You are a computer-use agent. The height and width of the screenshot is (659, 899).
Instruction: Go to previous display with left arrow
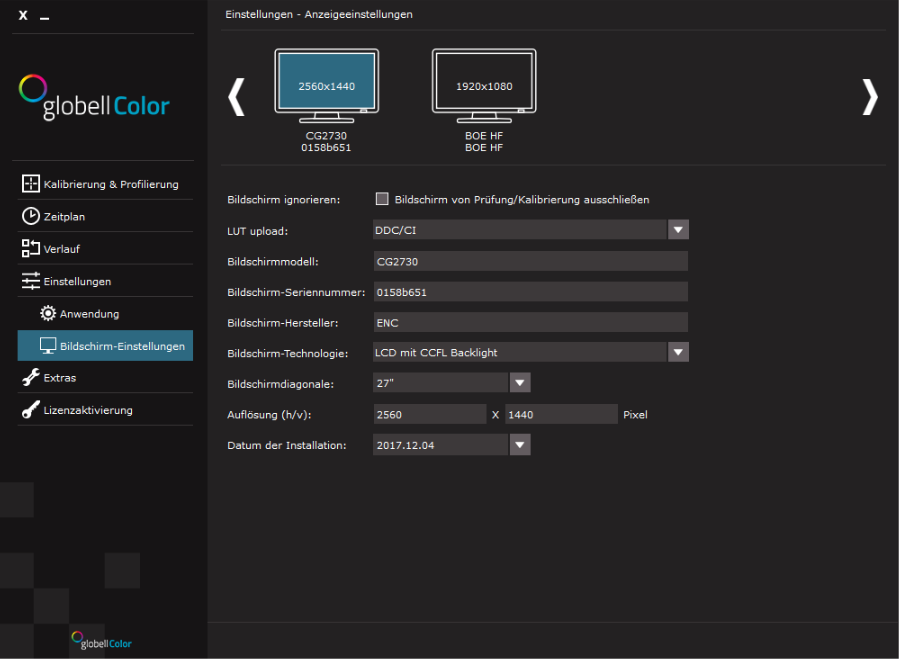click(x=236, y=97)
